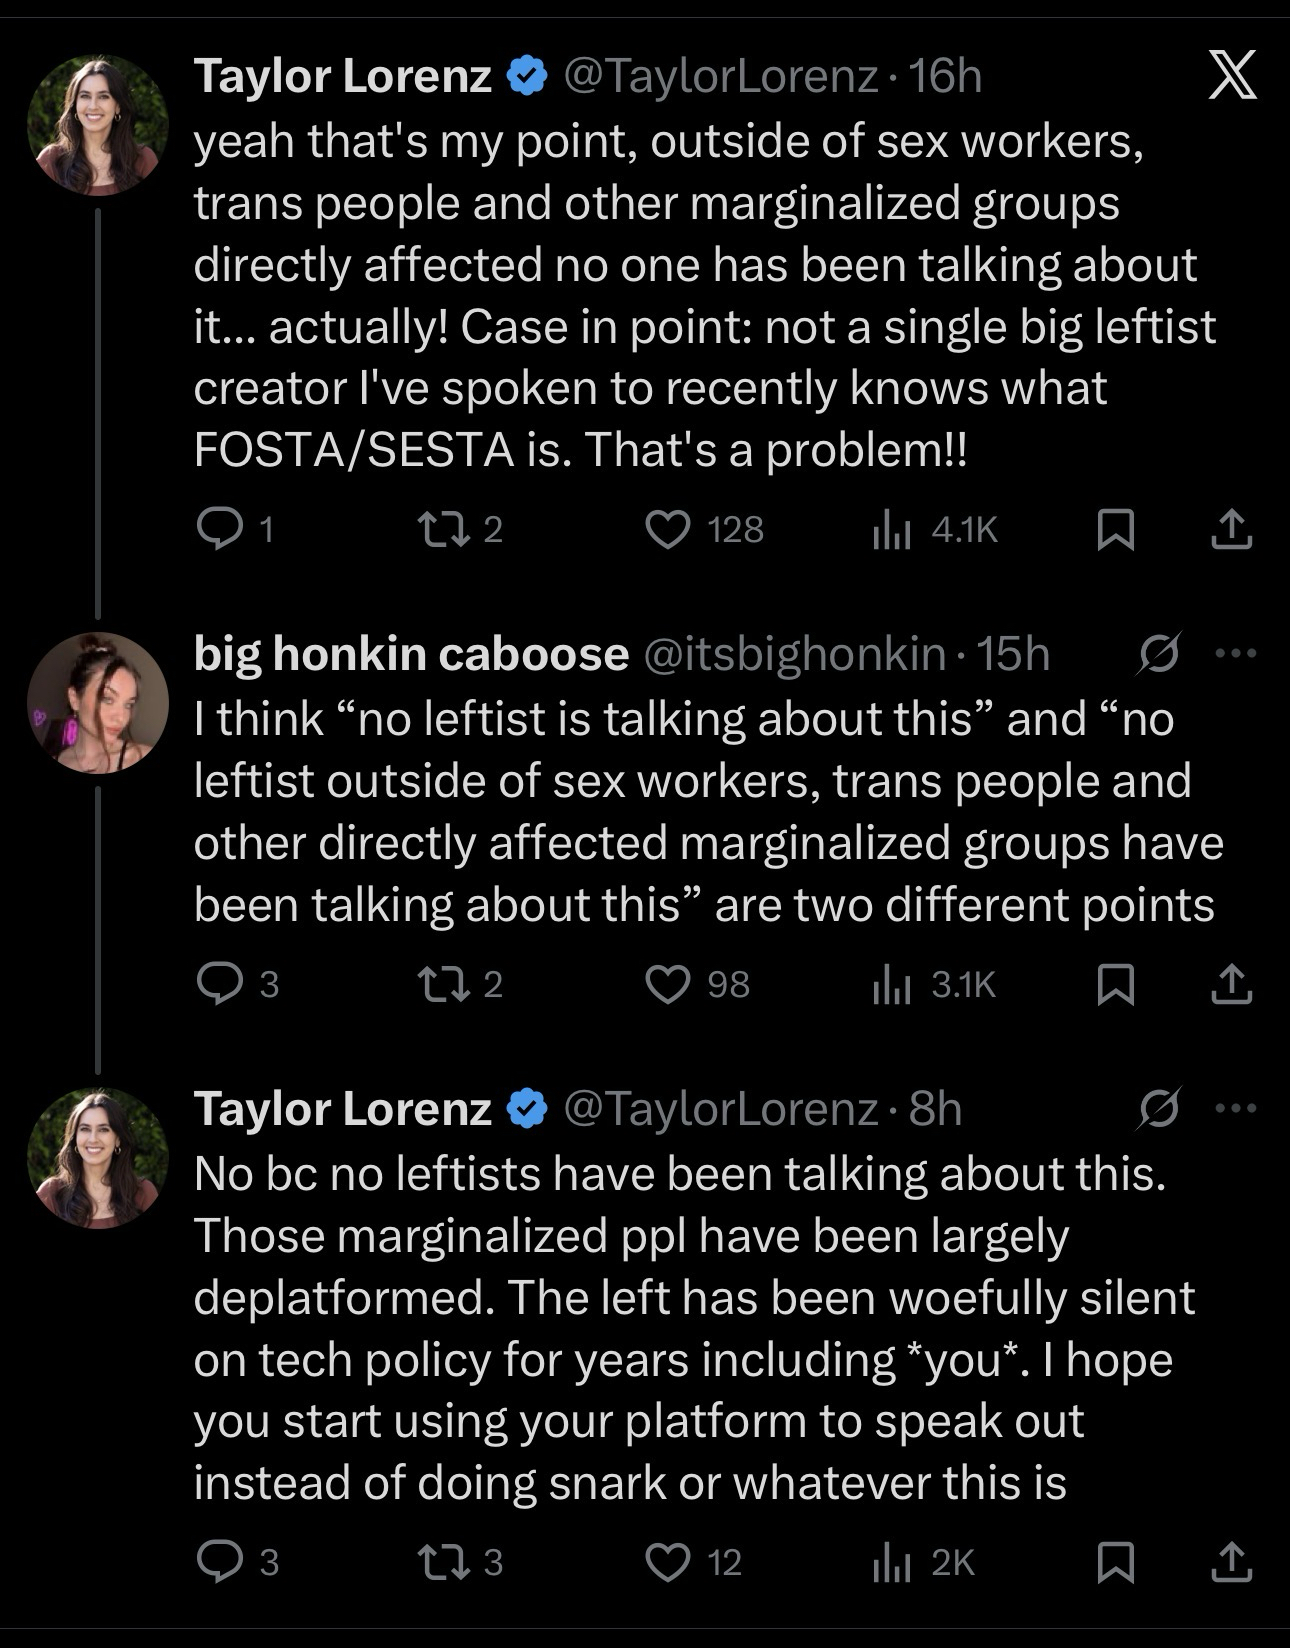View analytics showing 2K views
This screenshot has width=1290, height=1648.
pos(892,1562)
